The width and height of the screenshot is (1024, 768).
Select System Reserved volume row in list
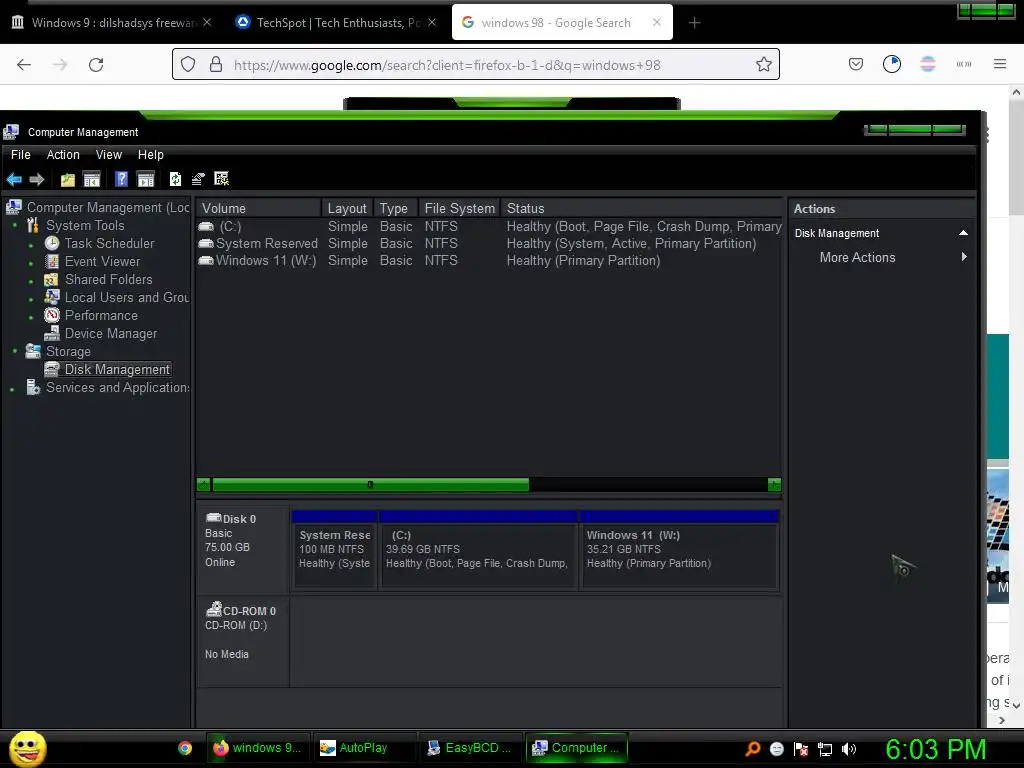pyautogui.click(x=489, y=244)
